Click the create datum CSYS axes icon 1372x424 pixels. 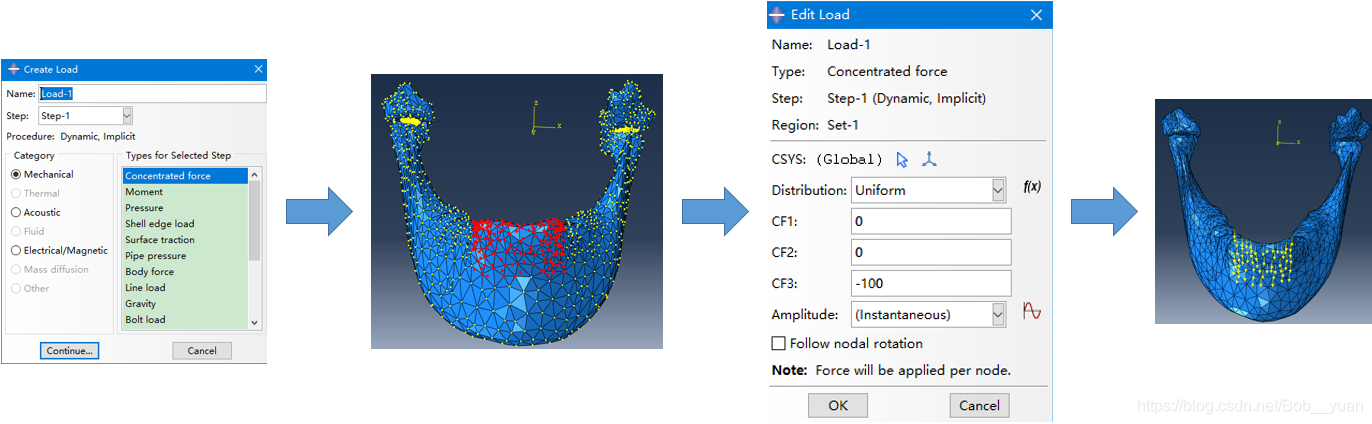(929, 159)
